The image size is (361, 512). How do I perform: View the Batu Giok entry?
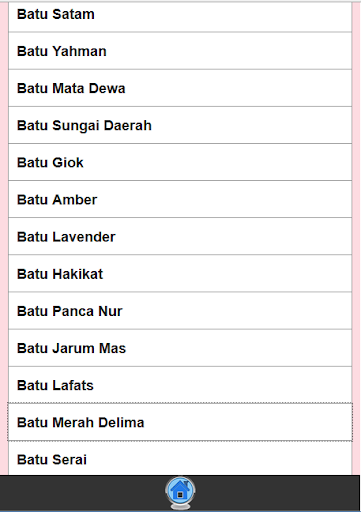click(180, 162)
